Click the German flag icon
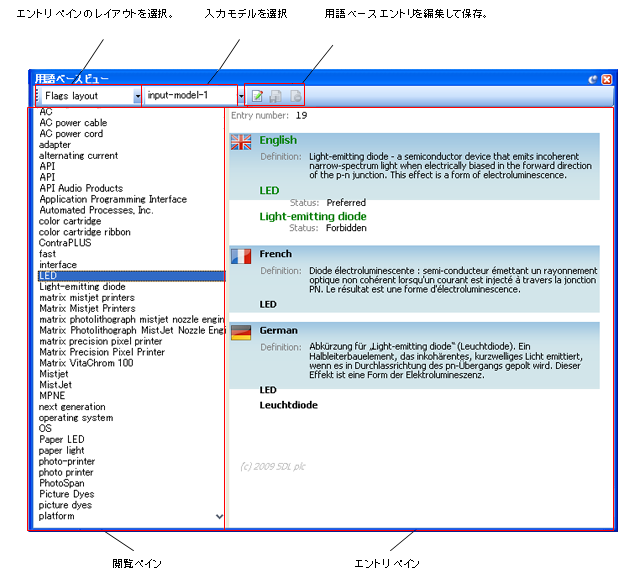Screen dimensions: 622x577 click(x=241, y=333)
